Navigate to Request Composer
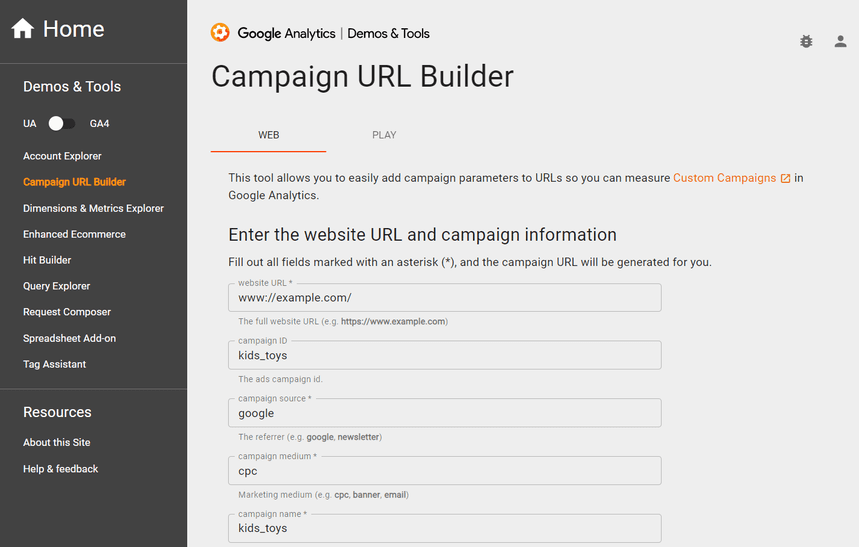The image size is (859, 547). coord(67,312)
